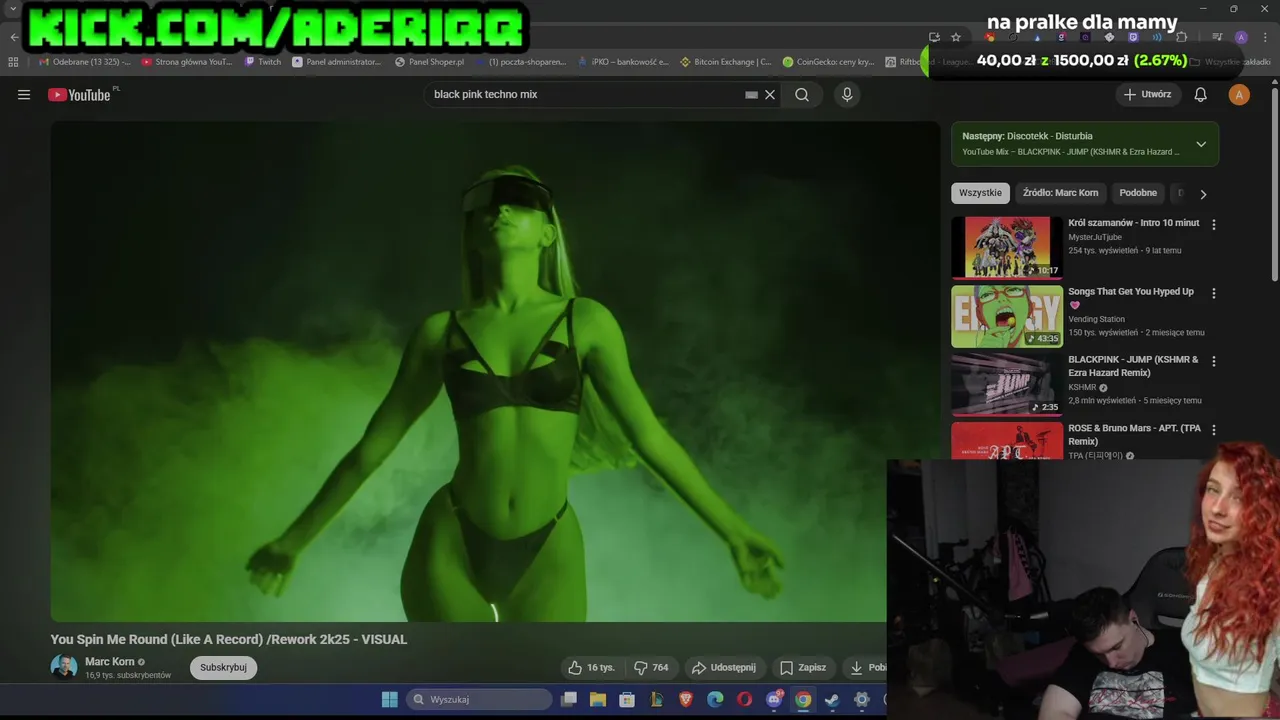Open the 'Strona główna YouT...' bookmark

187,62
